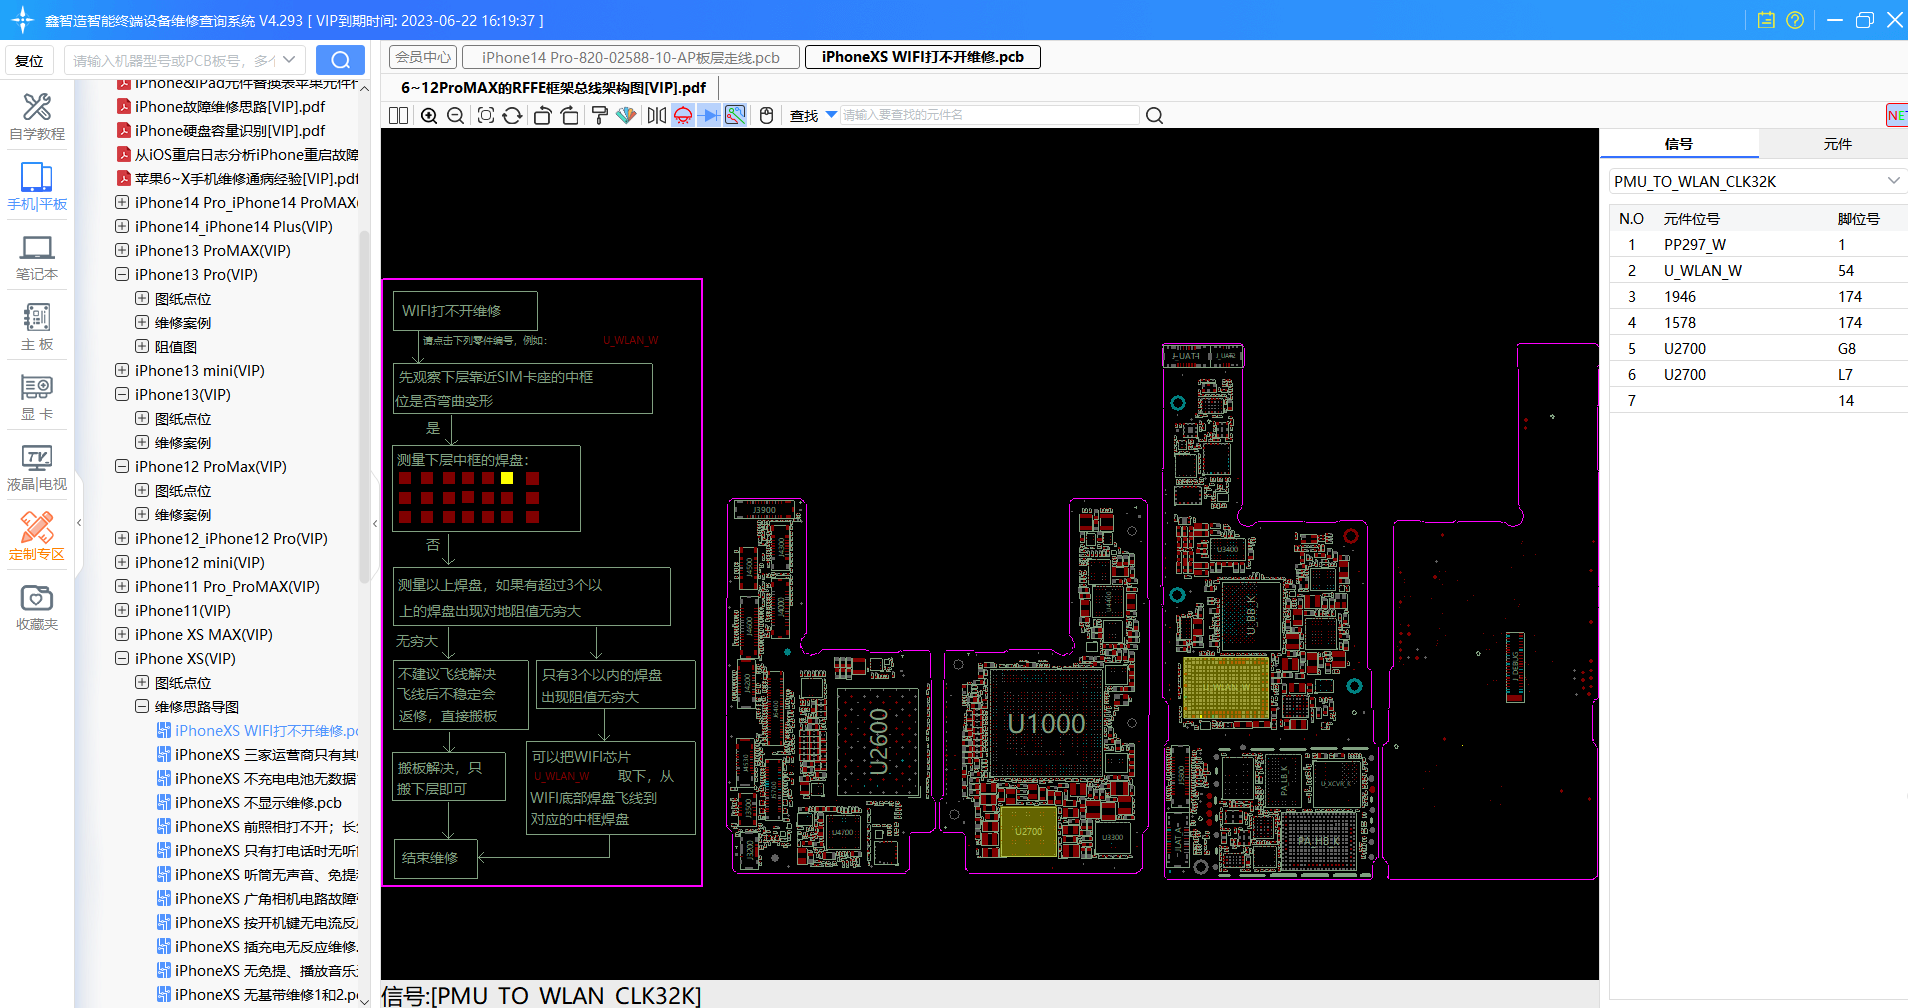Click the component name search field
The width and height of the screenshot is (1908, 1008).
(989, 115)
